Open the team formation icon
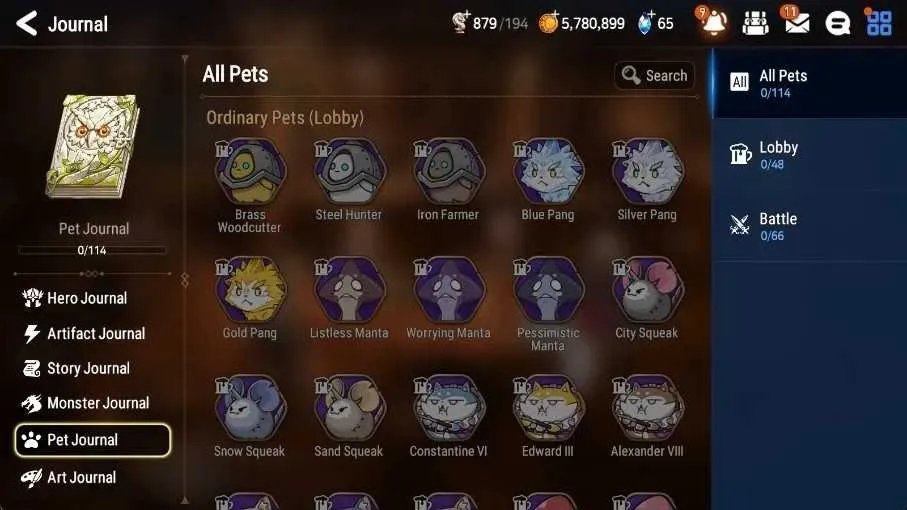 (x=755, y=24)
